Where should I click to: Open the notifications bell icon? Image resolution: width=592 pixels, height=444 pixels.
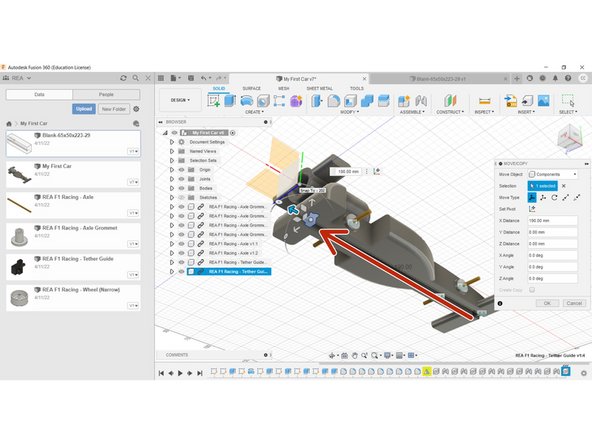[555, 78]
